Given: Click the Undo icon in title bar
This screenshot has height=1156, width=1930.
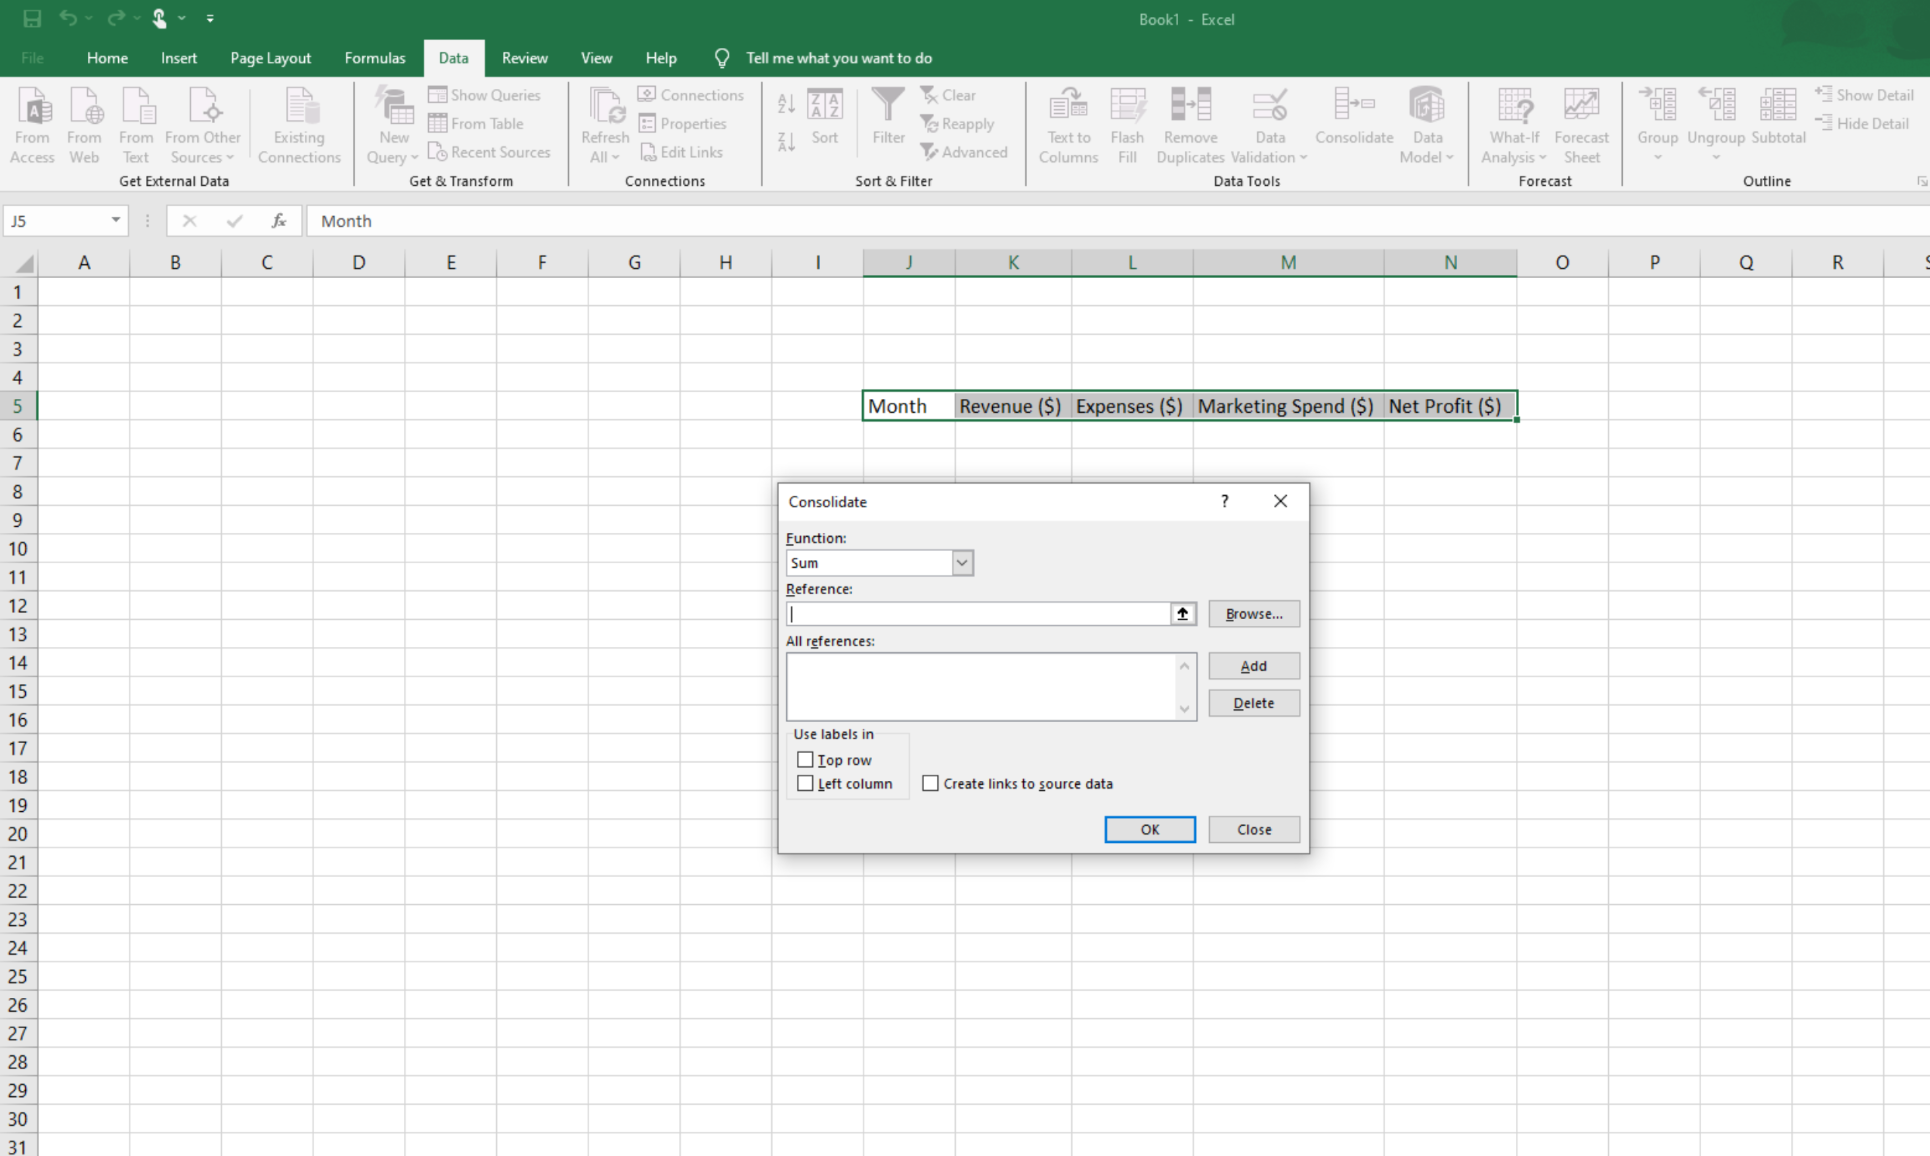Looking at the screenshot, I should (x=68, y=18).
